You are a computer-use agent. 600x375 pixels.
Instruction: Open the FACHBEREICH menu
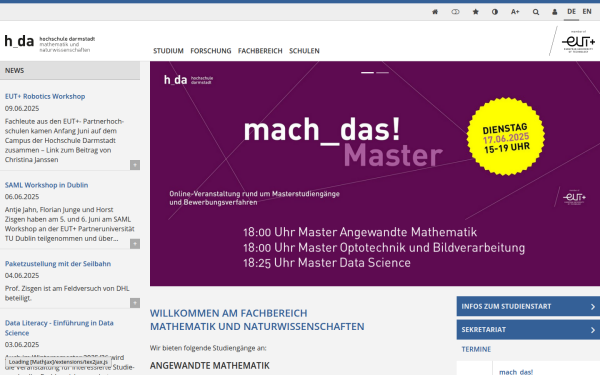click(260, 51)
